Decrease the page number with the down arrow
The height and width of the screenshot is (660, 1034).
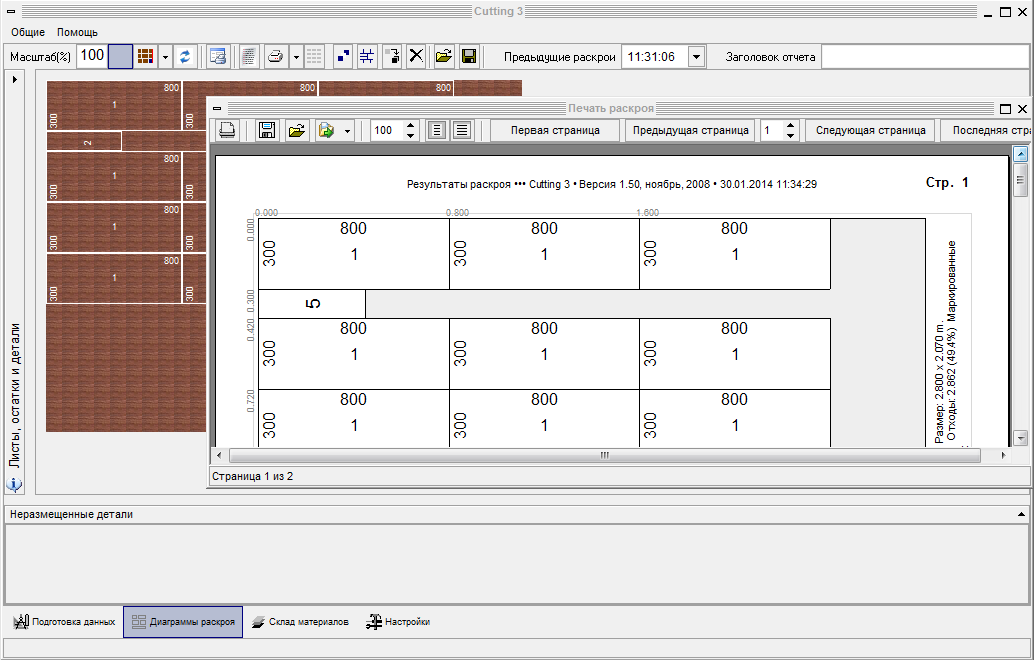click(x=791, y=136)
